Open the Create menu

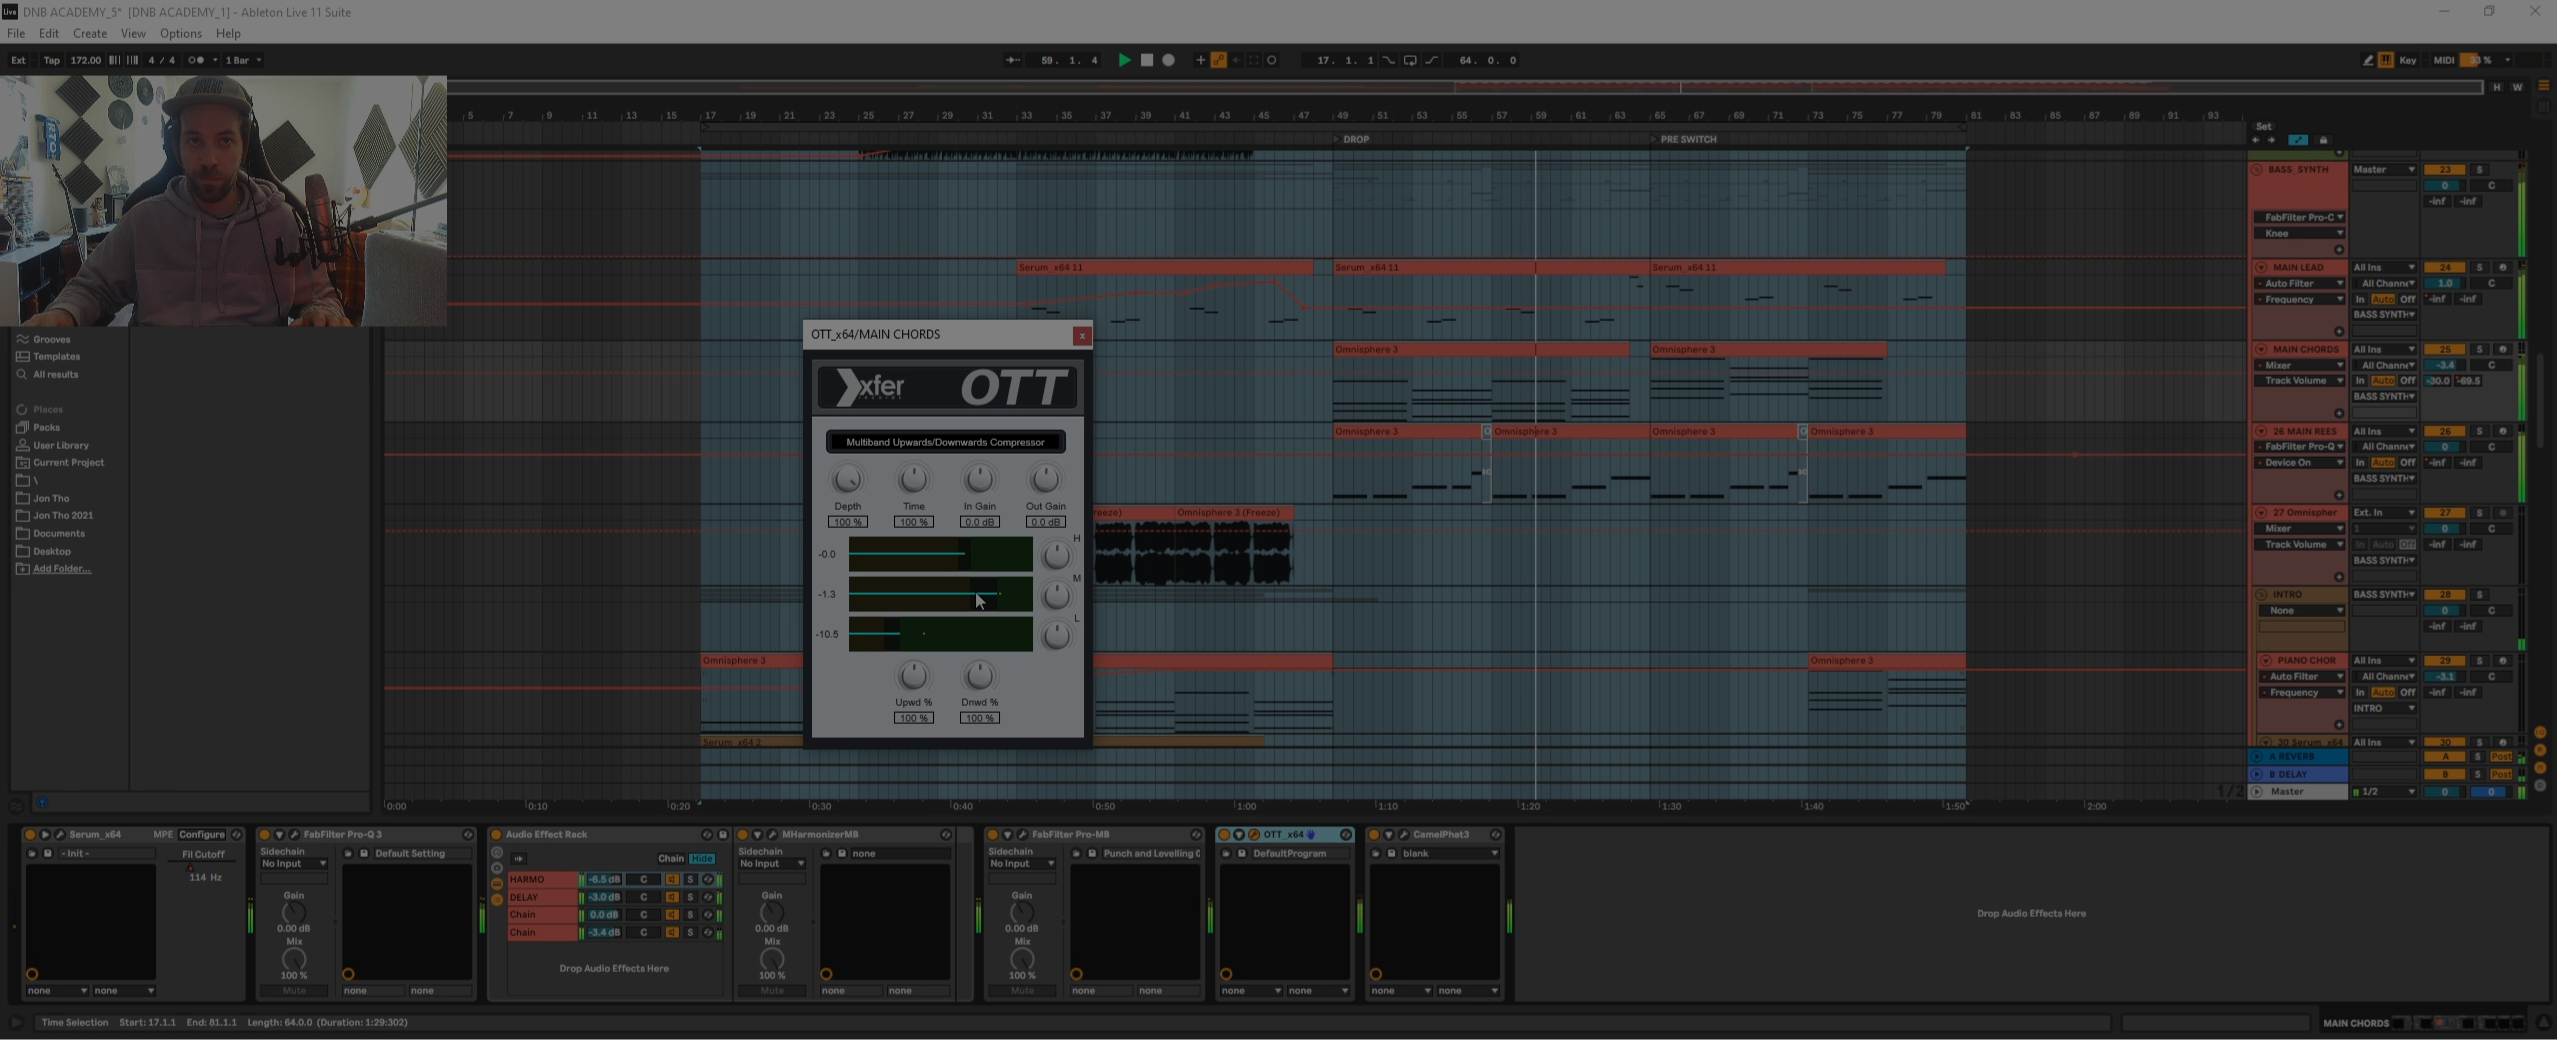[x=90, y=33]
